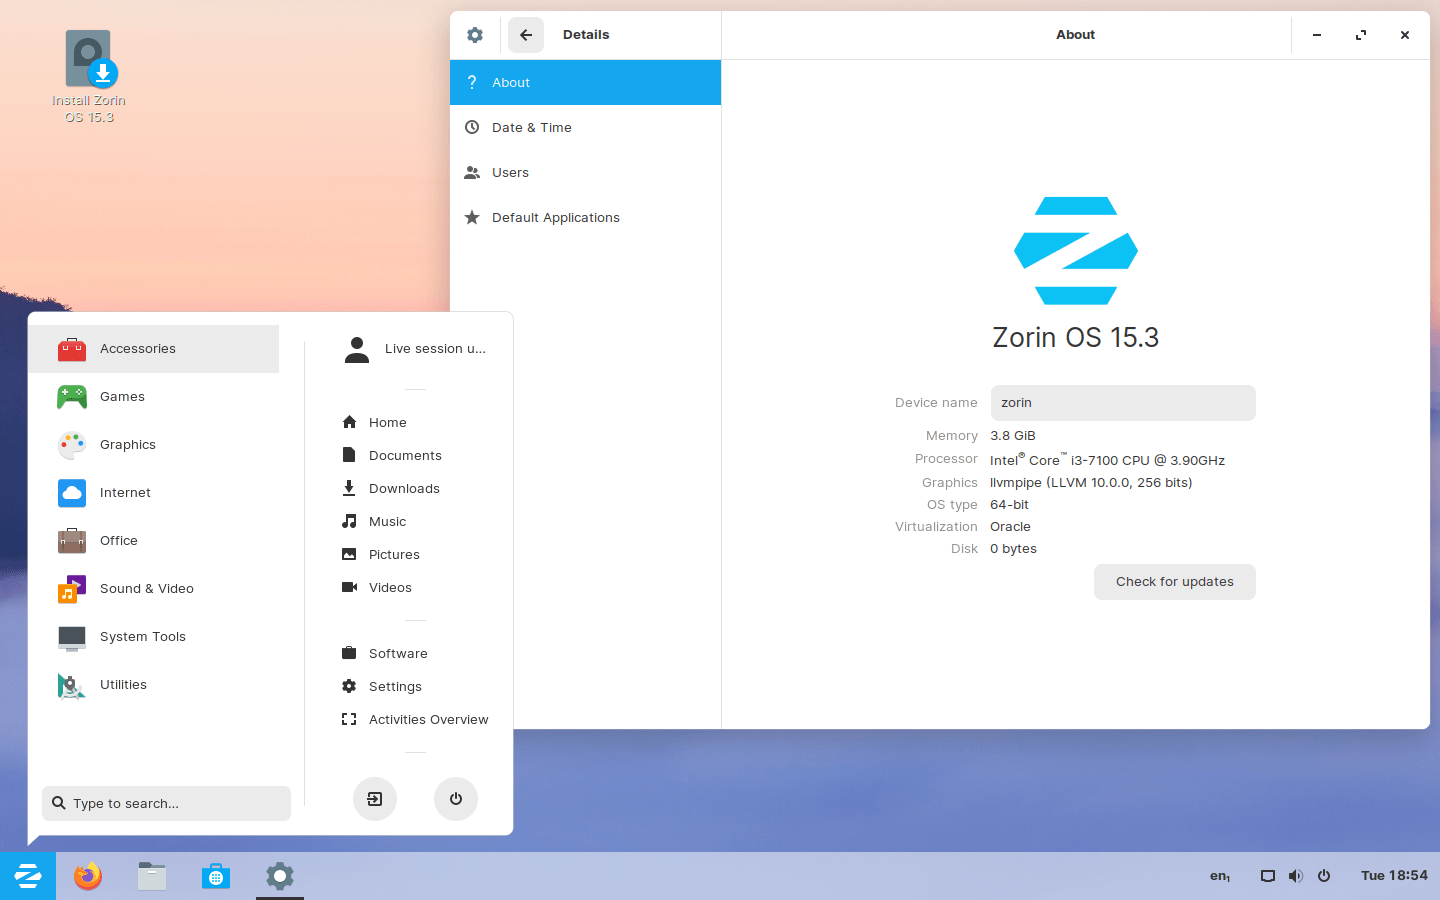1440x900 pixels.
Task: Open the clock showing Tue 18:54
Action: (x=1394, y=876)
